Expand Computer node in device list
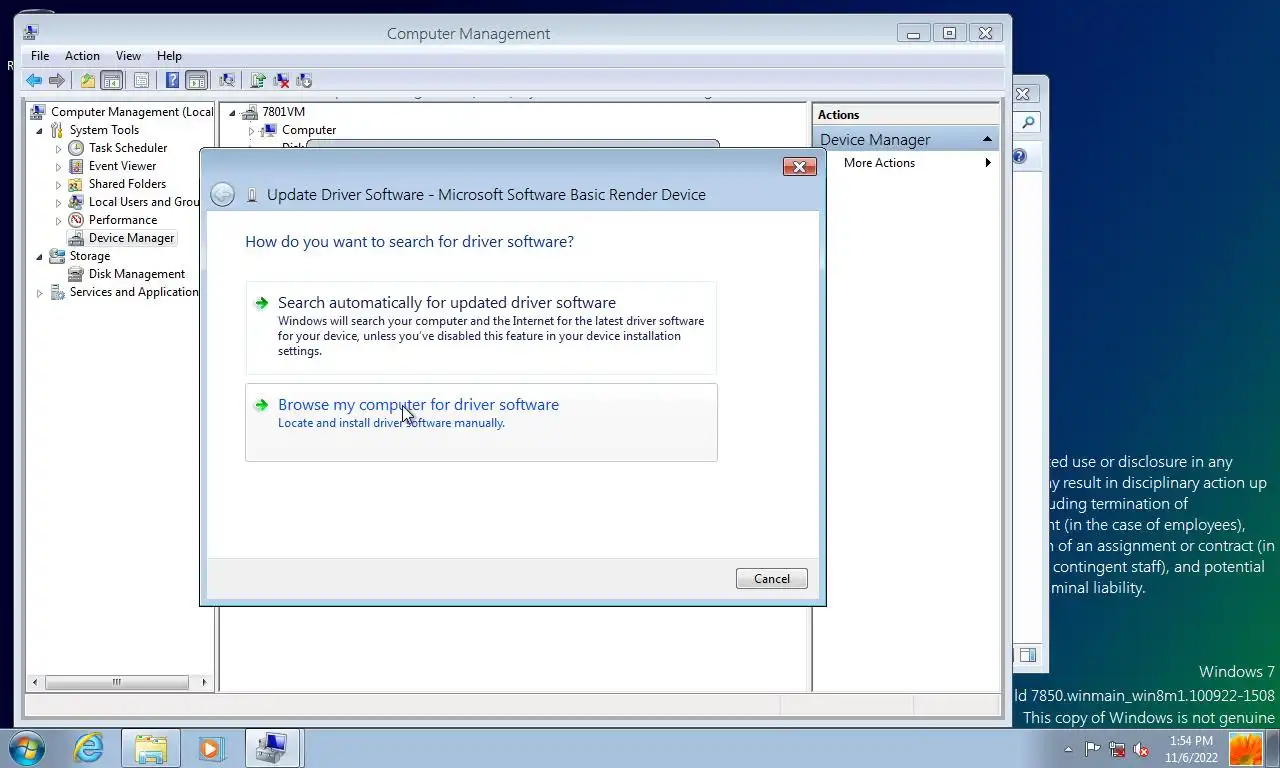 (251, 130)
